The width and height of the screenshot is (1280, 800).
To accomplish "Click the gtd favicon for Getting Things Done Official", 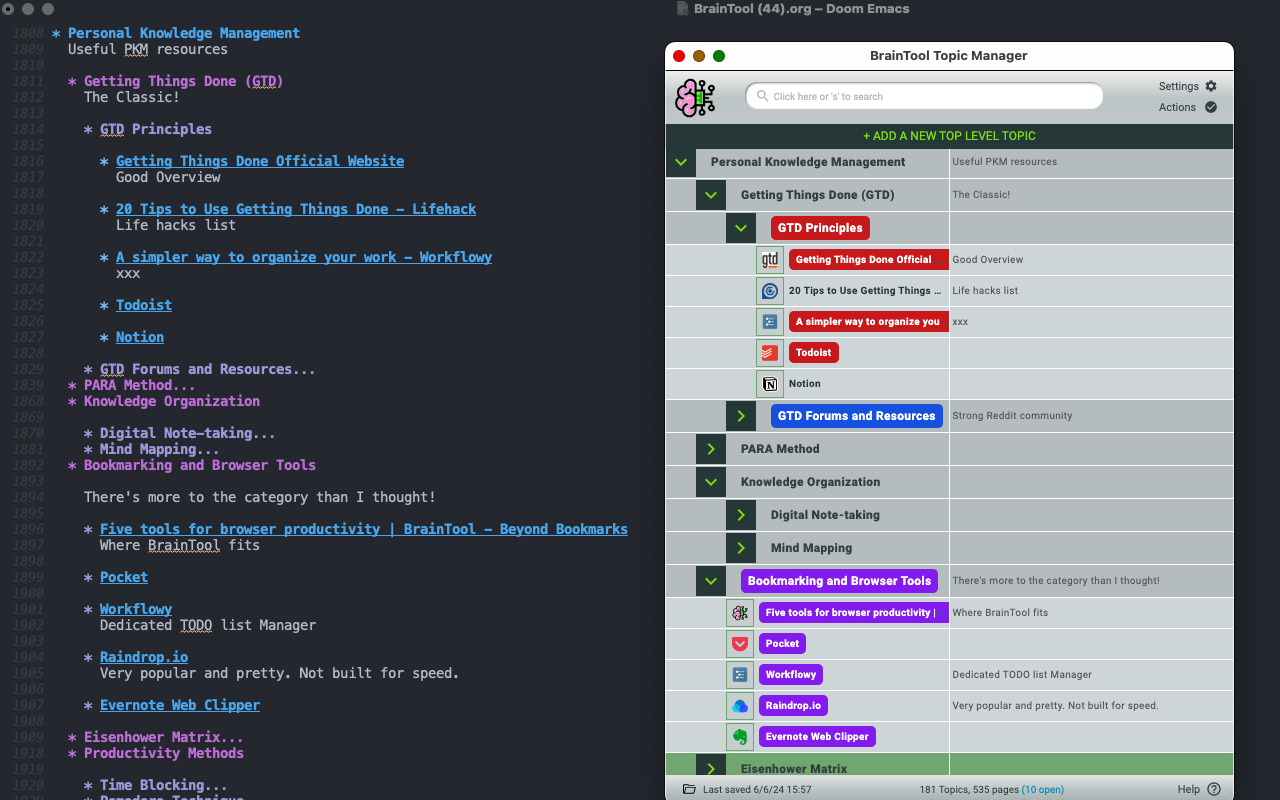I will point(770,260).
